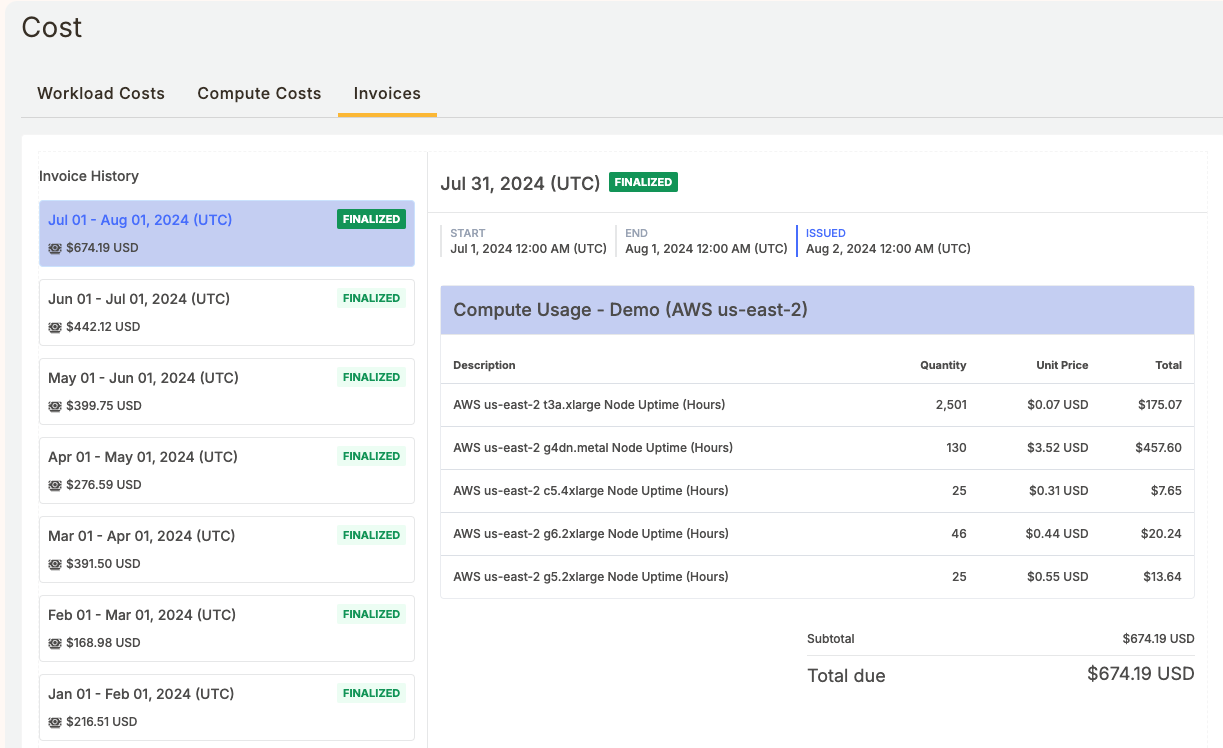The height and width of the screenshot is (748, 1223).
Task: Click the Description column header
Action: click(484, 365)
